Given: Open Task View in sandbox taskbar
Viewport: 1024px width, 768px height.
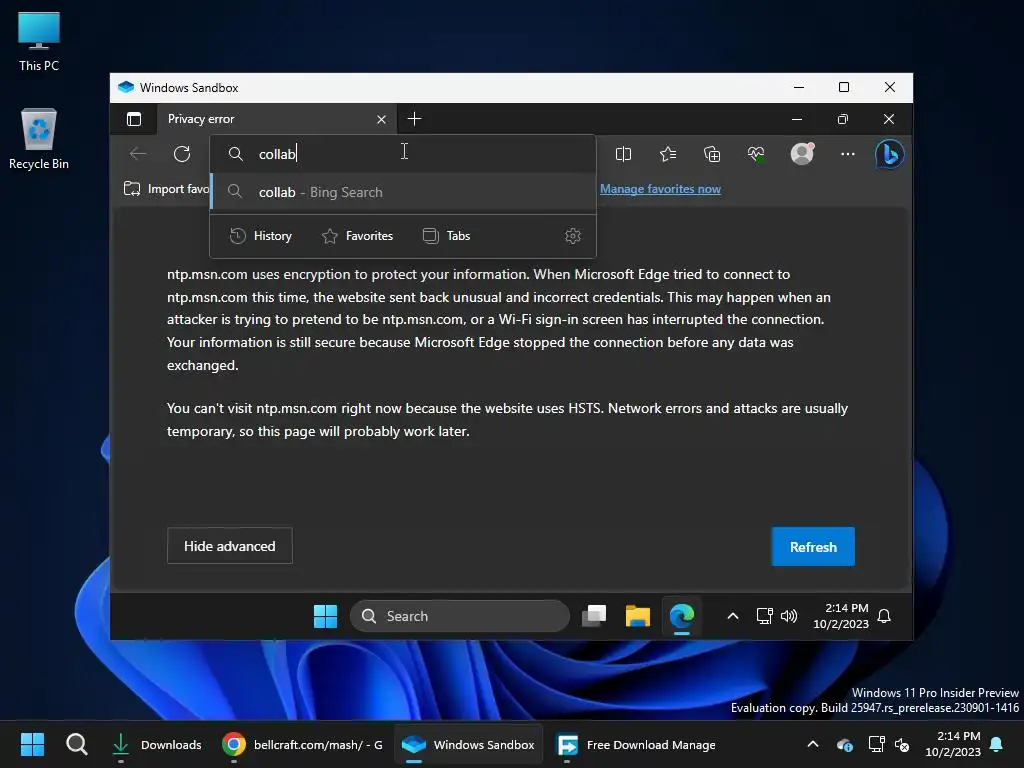Looking at the screenshot, I should pos(594,616).
